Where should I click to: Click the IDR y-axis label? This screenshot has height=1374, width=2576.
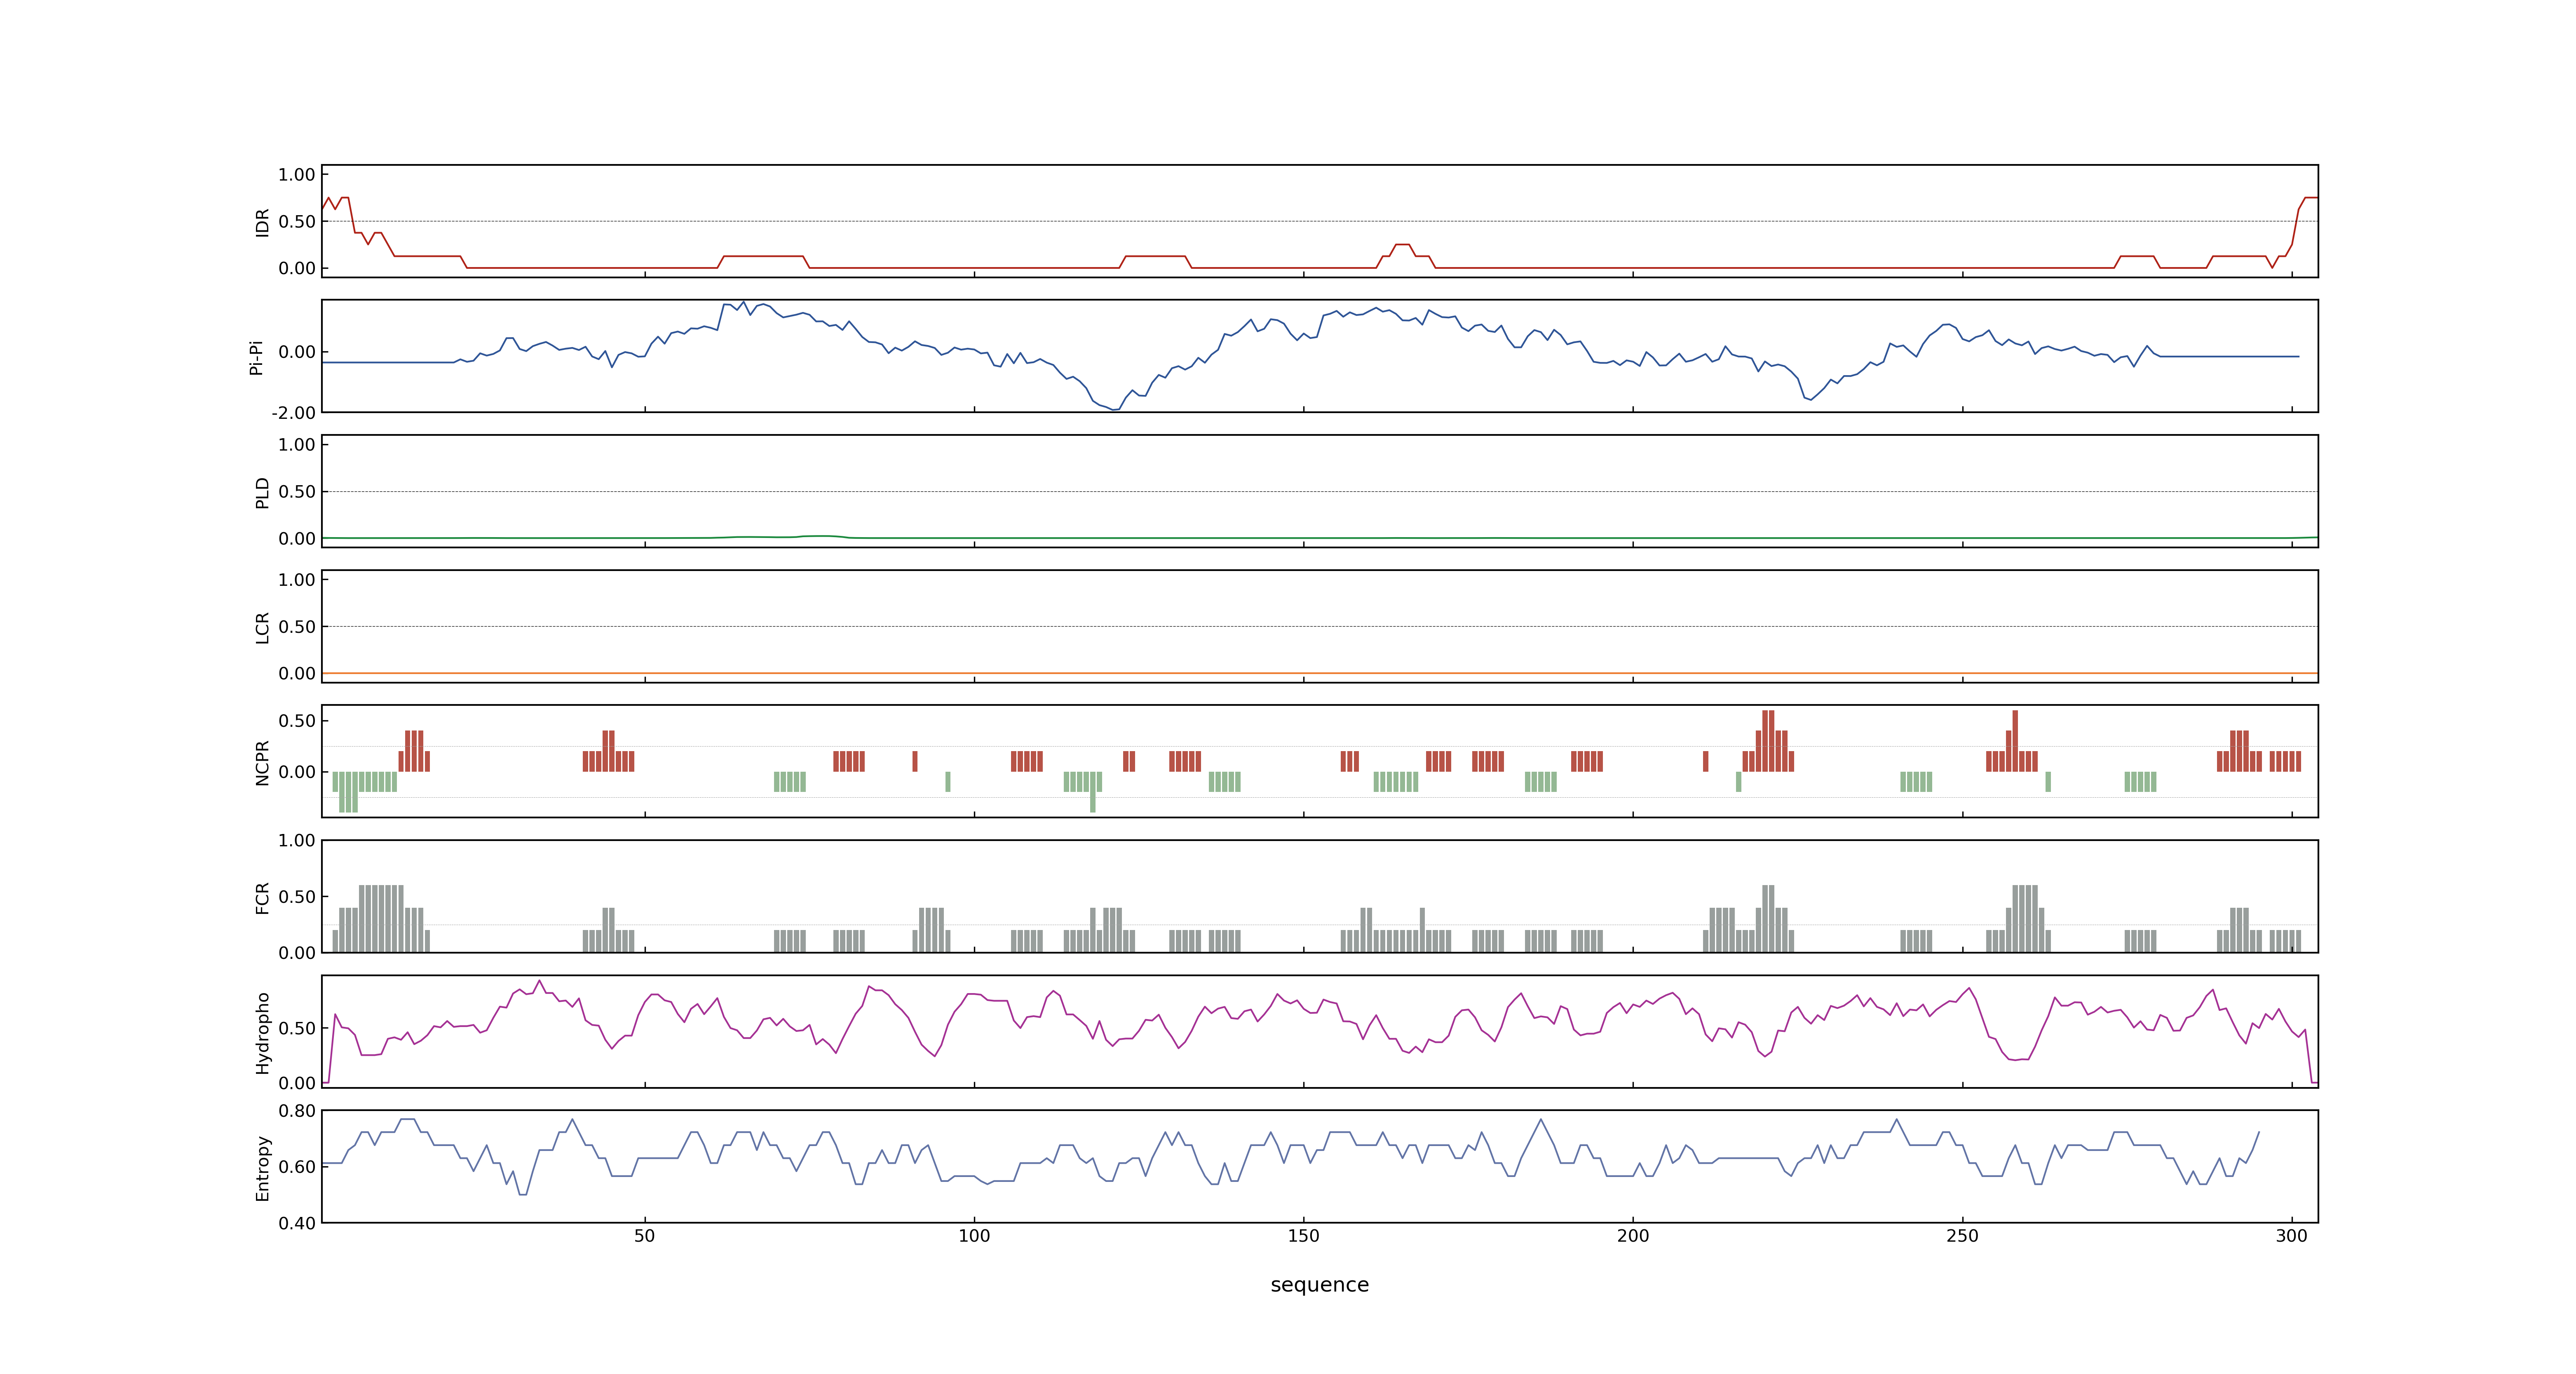point(263,222)
